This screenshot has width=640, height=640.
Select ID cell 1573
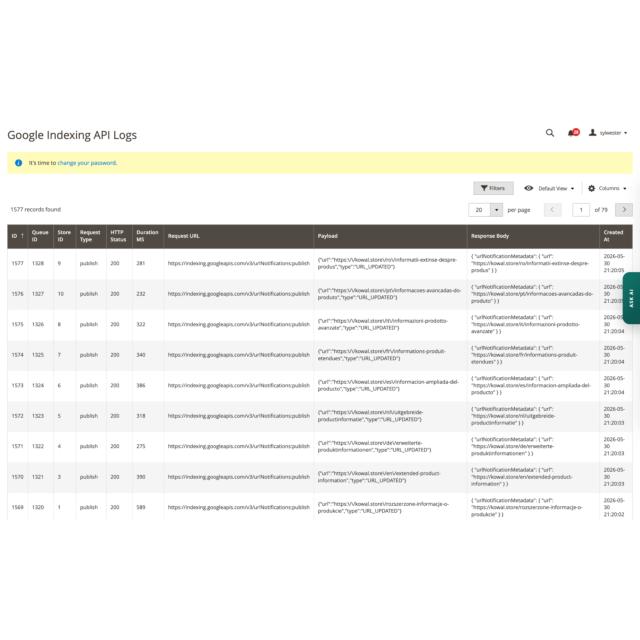18,385
